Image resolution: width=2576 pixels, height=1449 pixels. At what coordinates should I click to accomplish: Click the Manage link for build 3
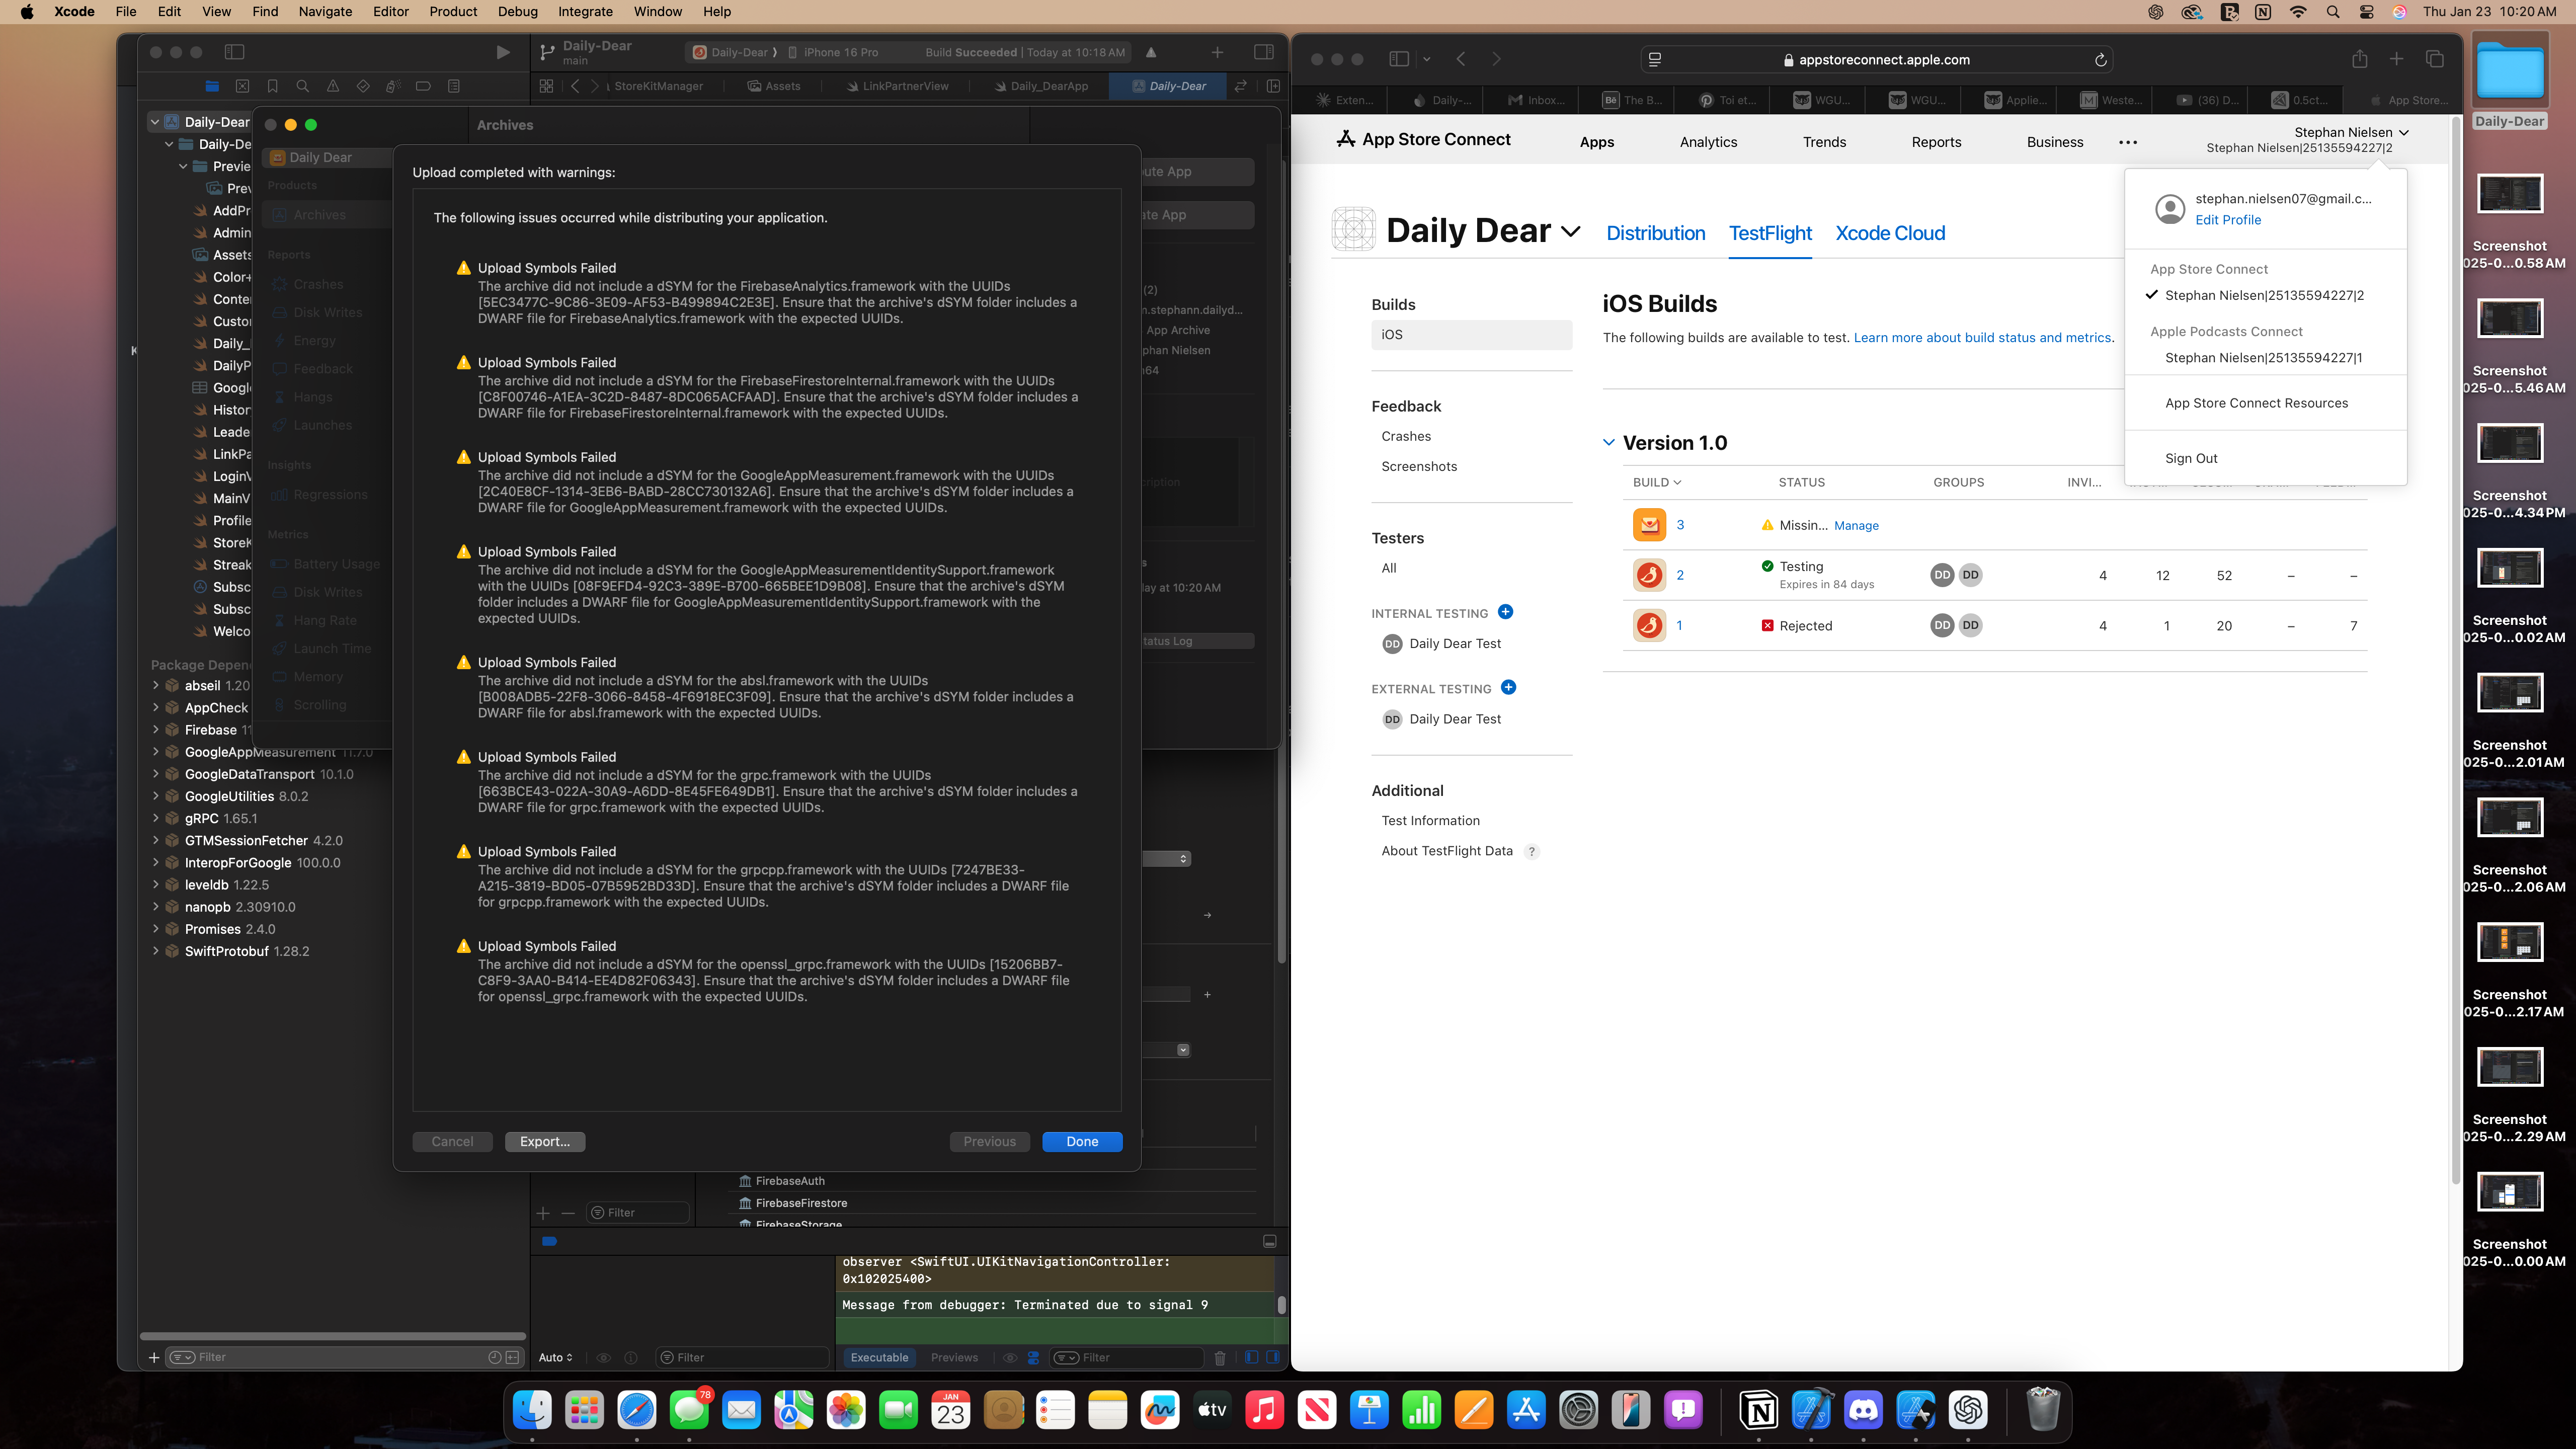[x=1856, y=526]
